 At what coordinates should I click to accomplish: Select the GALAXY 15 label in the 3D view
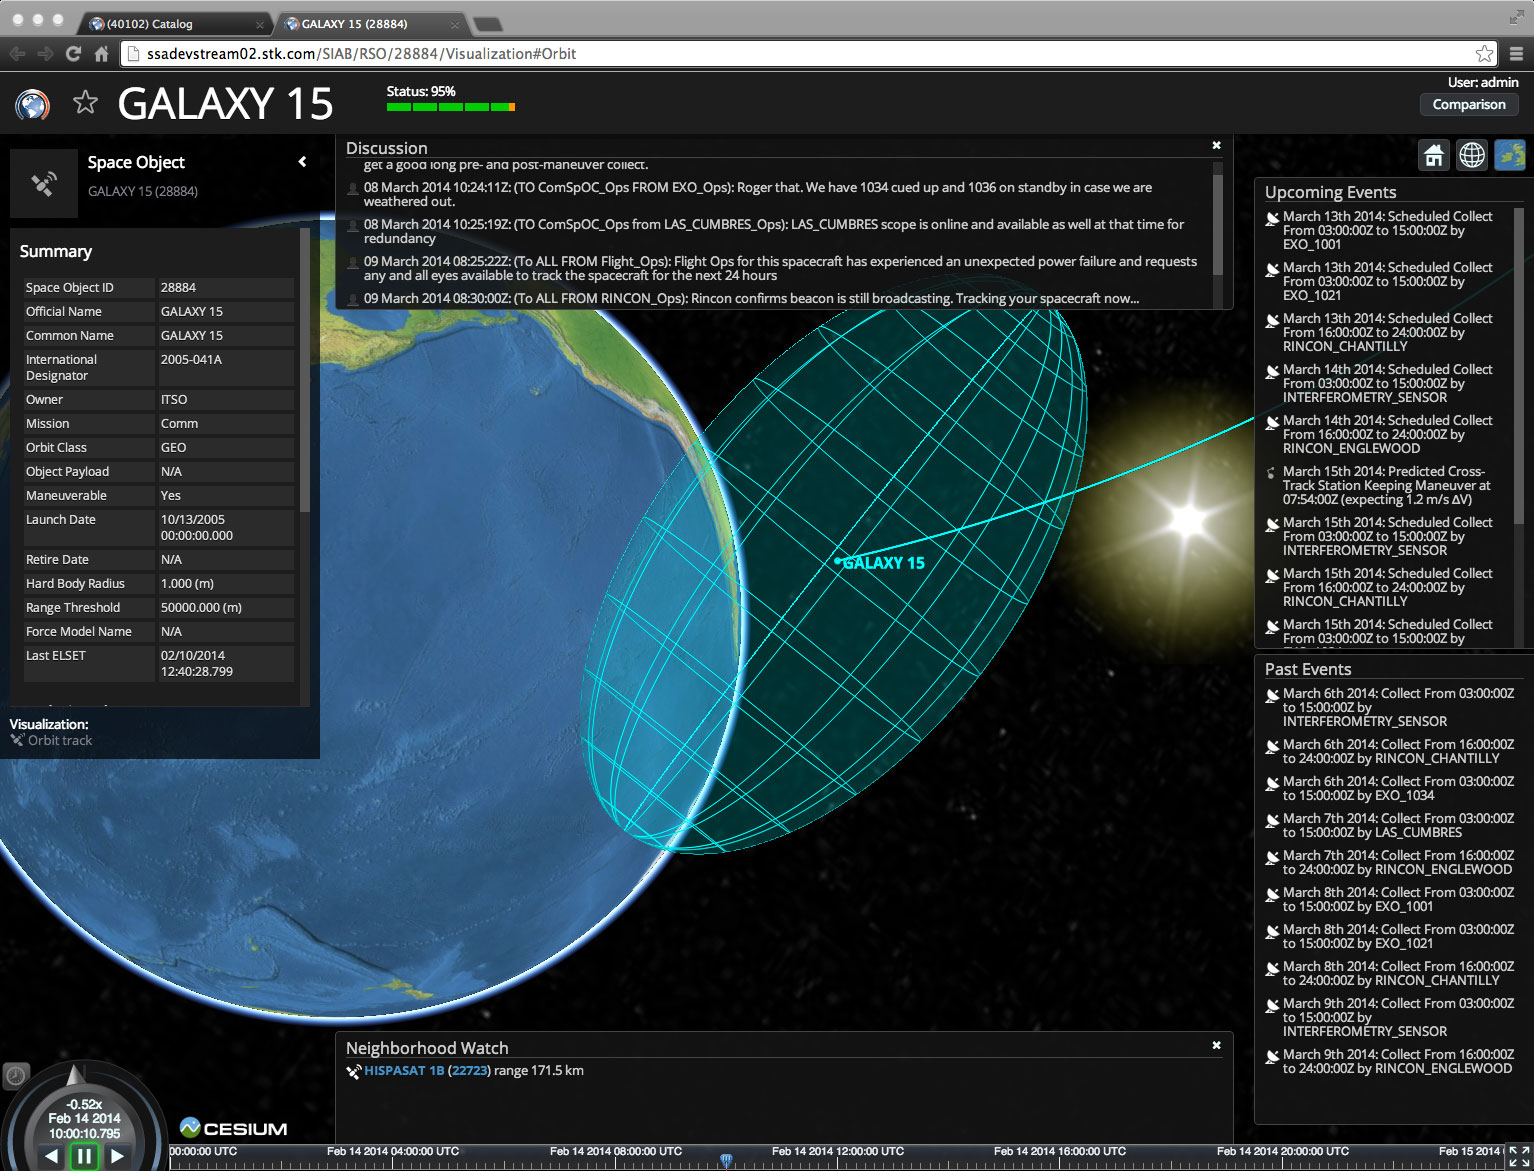(884, 563)
